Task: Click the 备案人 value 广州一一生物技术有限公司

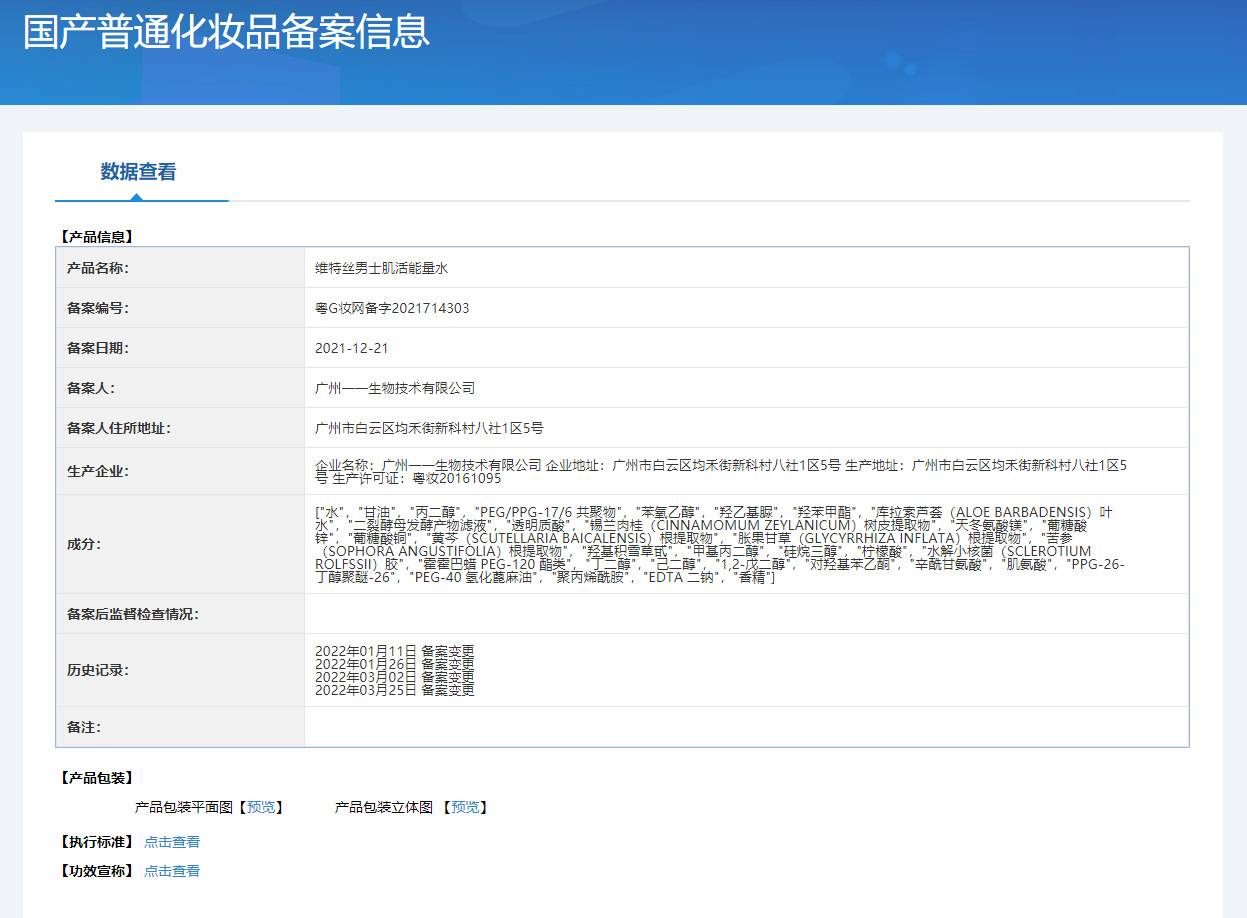Action: click(x=395, y=388)
